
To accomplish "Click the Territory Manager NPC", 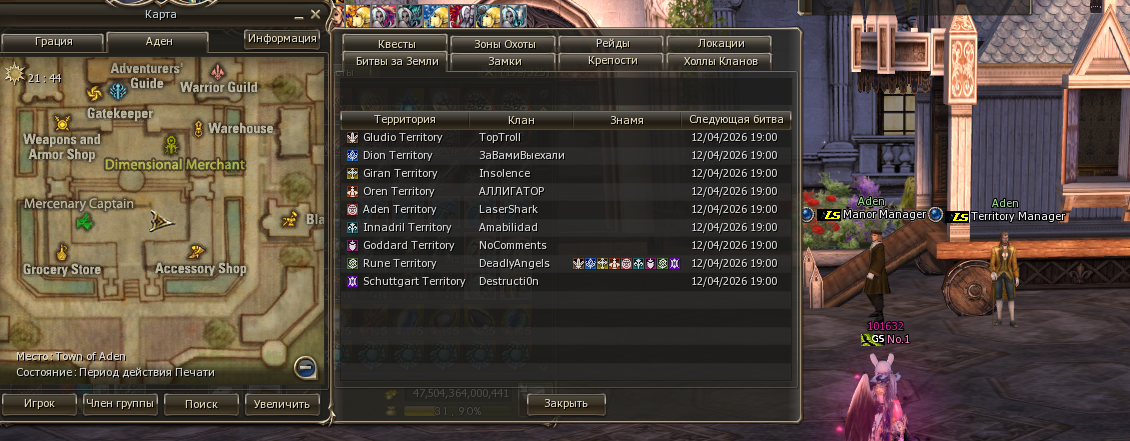I will (1003, 277).
